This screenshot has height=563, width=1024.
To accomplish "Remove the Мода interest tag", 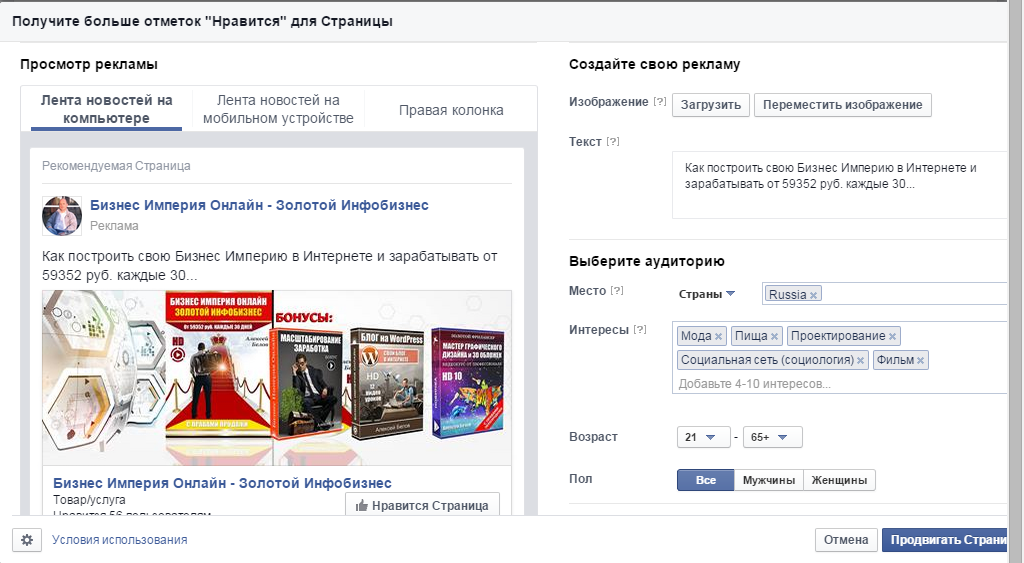I will point(718,336).
